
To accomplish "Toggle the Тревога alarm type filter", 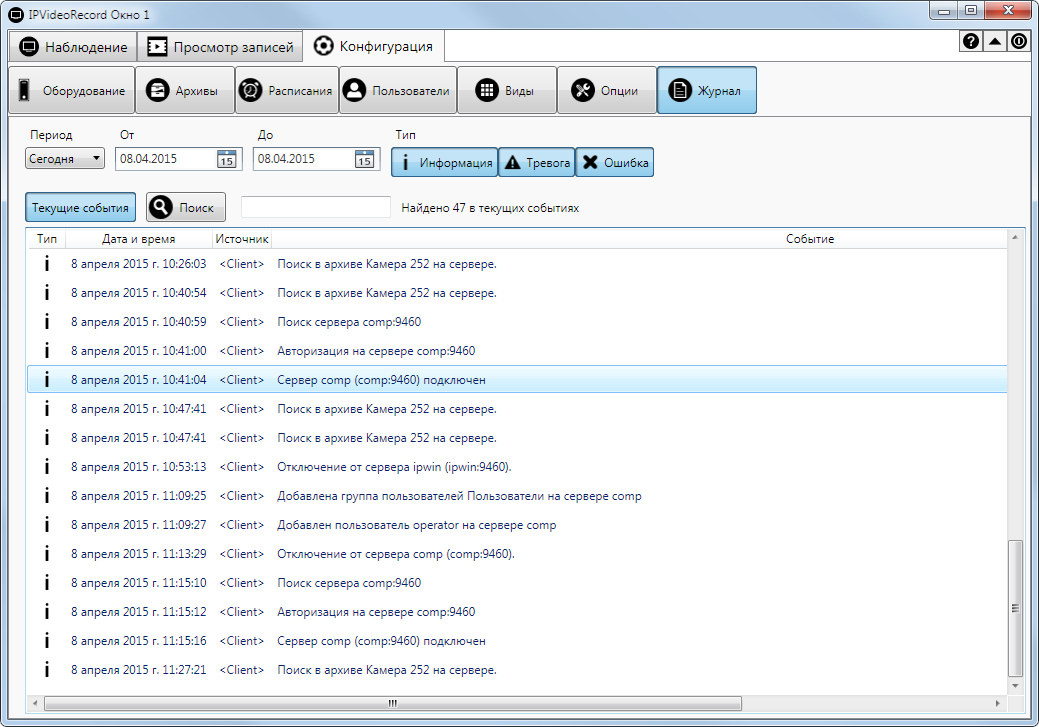I will tap(537, 163).
